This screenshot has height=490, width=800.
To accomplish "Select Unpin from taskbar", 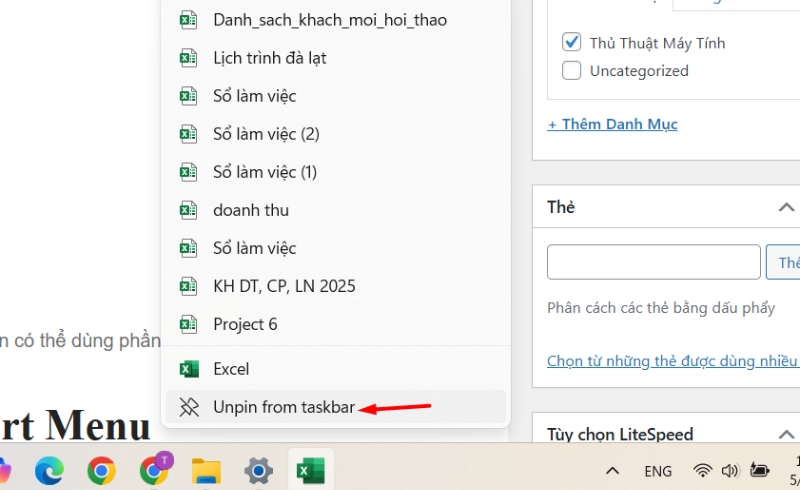I will (284, 407).
